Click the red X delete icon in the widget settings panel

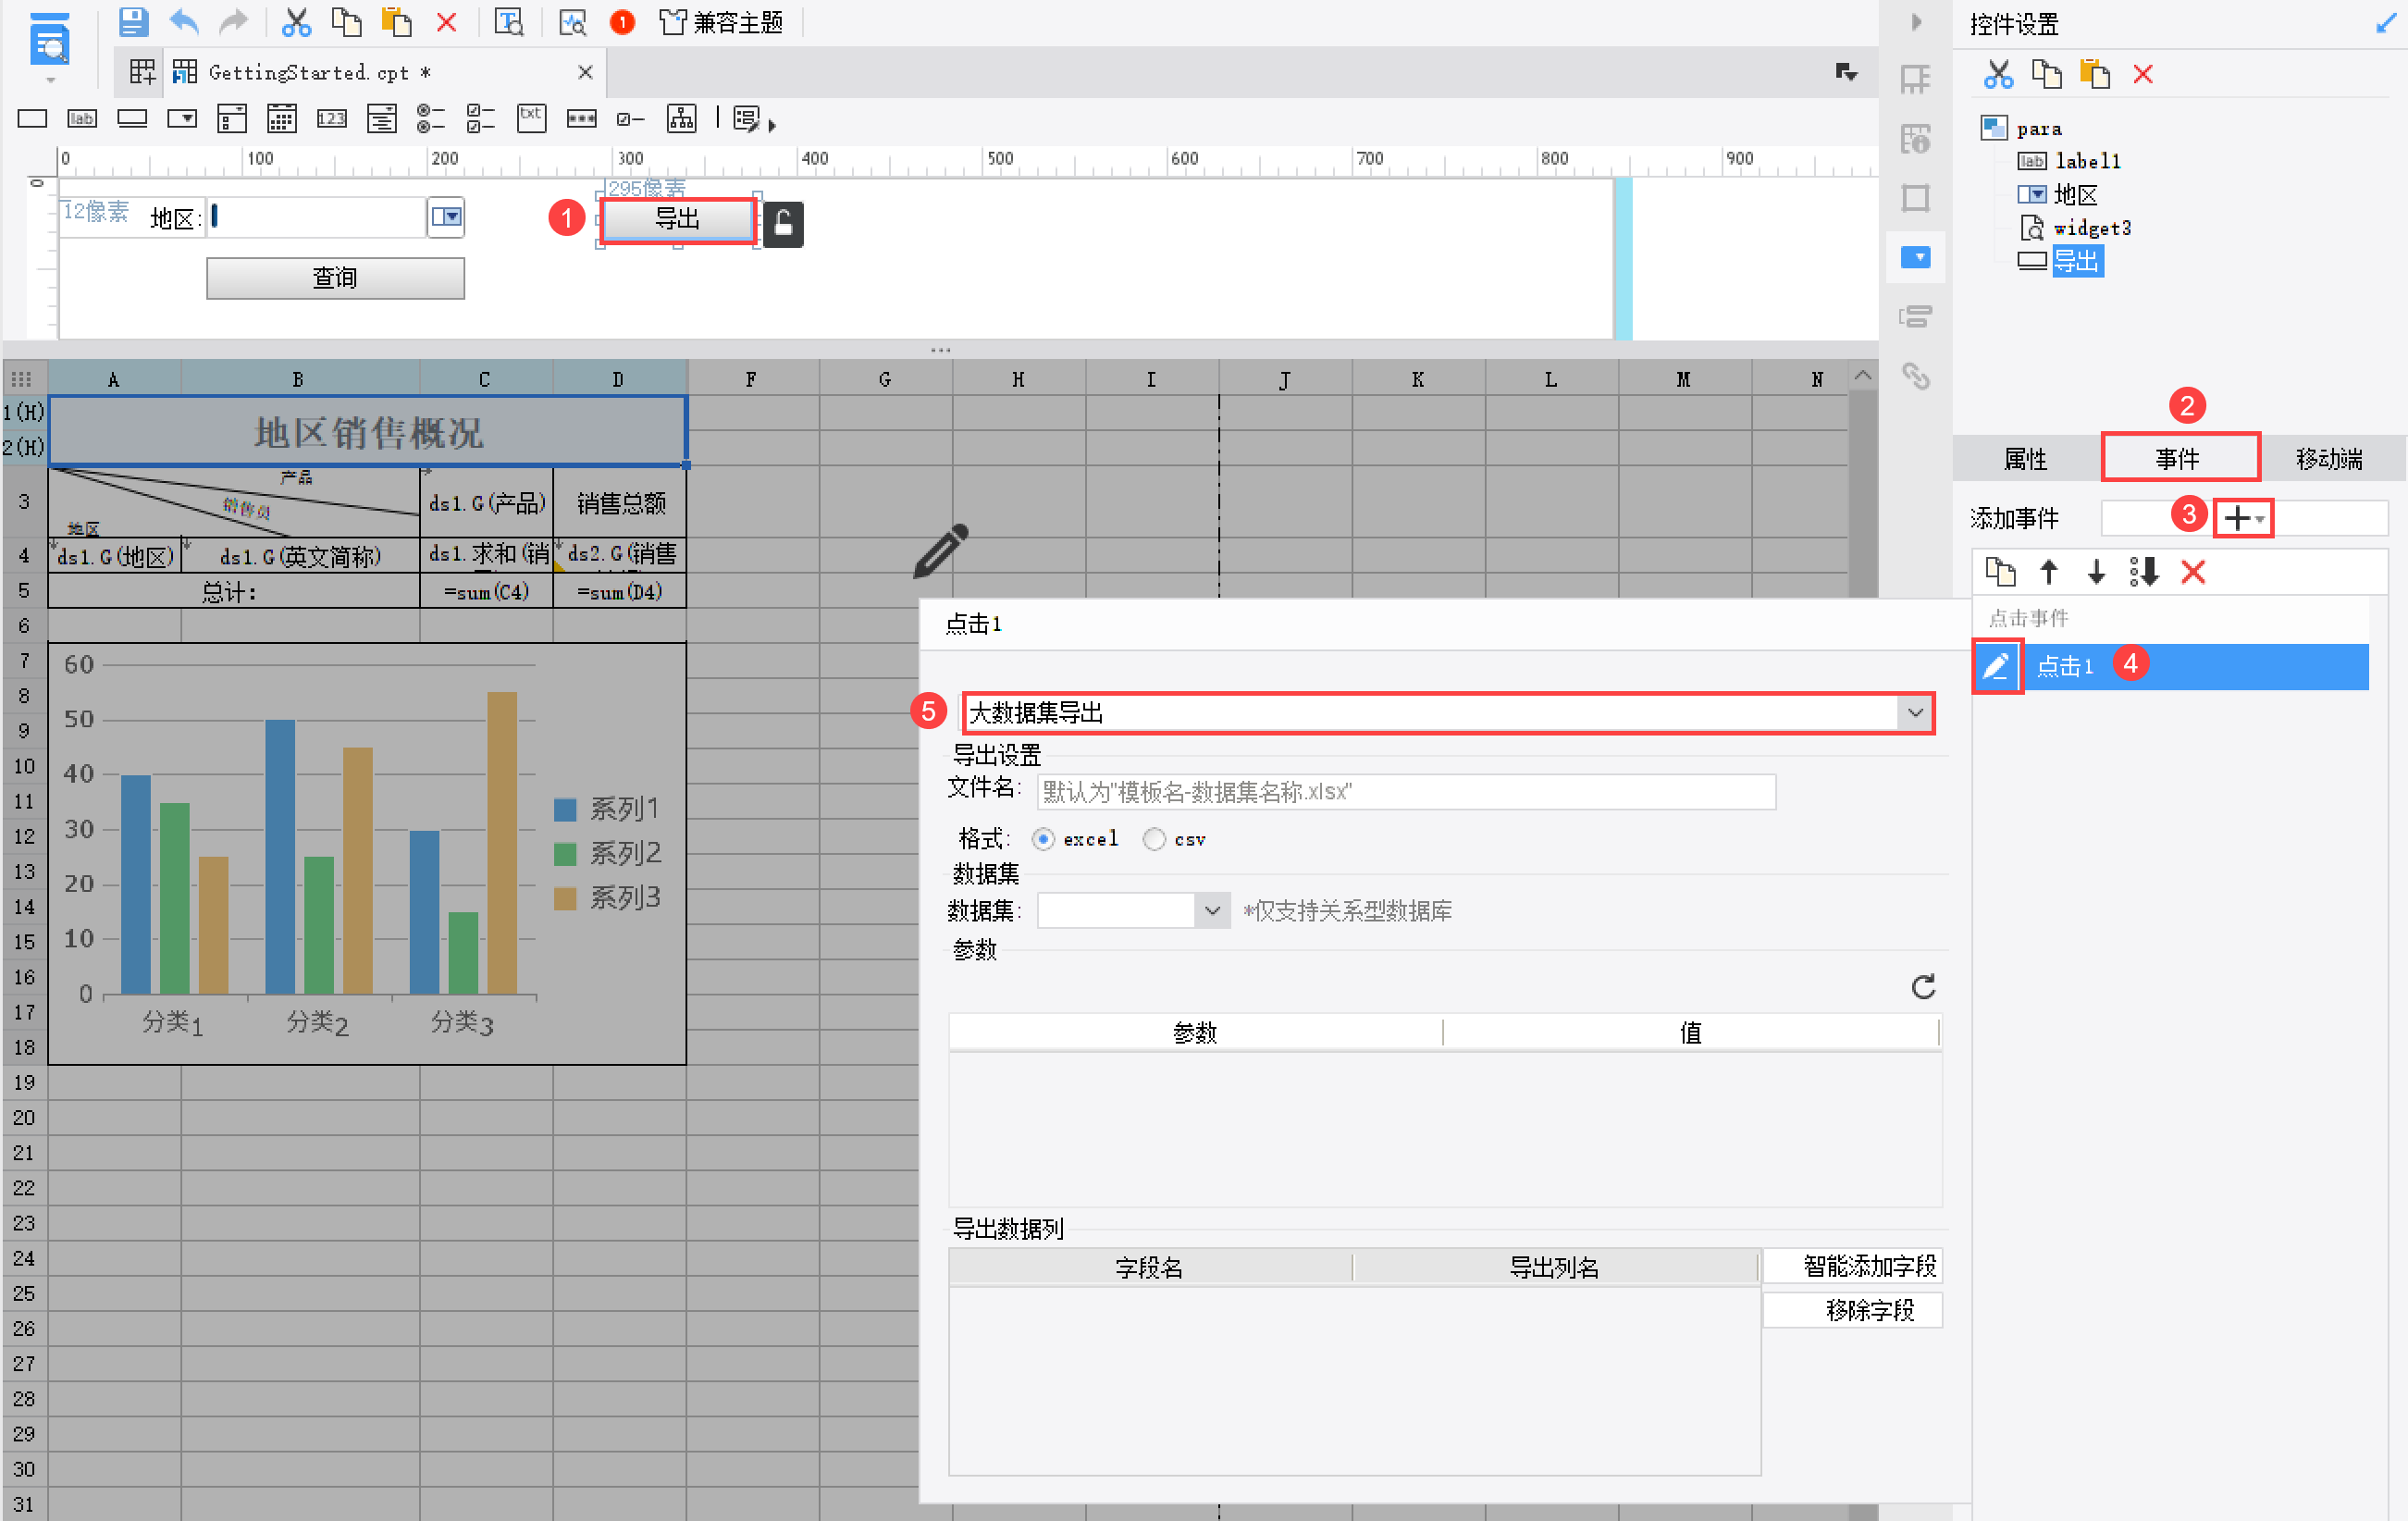pos(2142,74)
